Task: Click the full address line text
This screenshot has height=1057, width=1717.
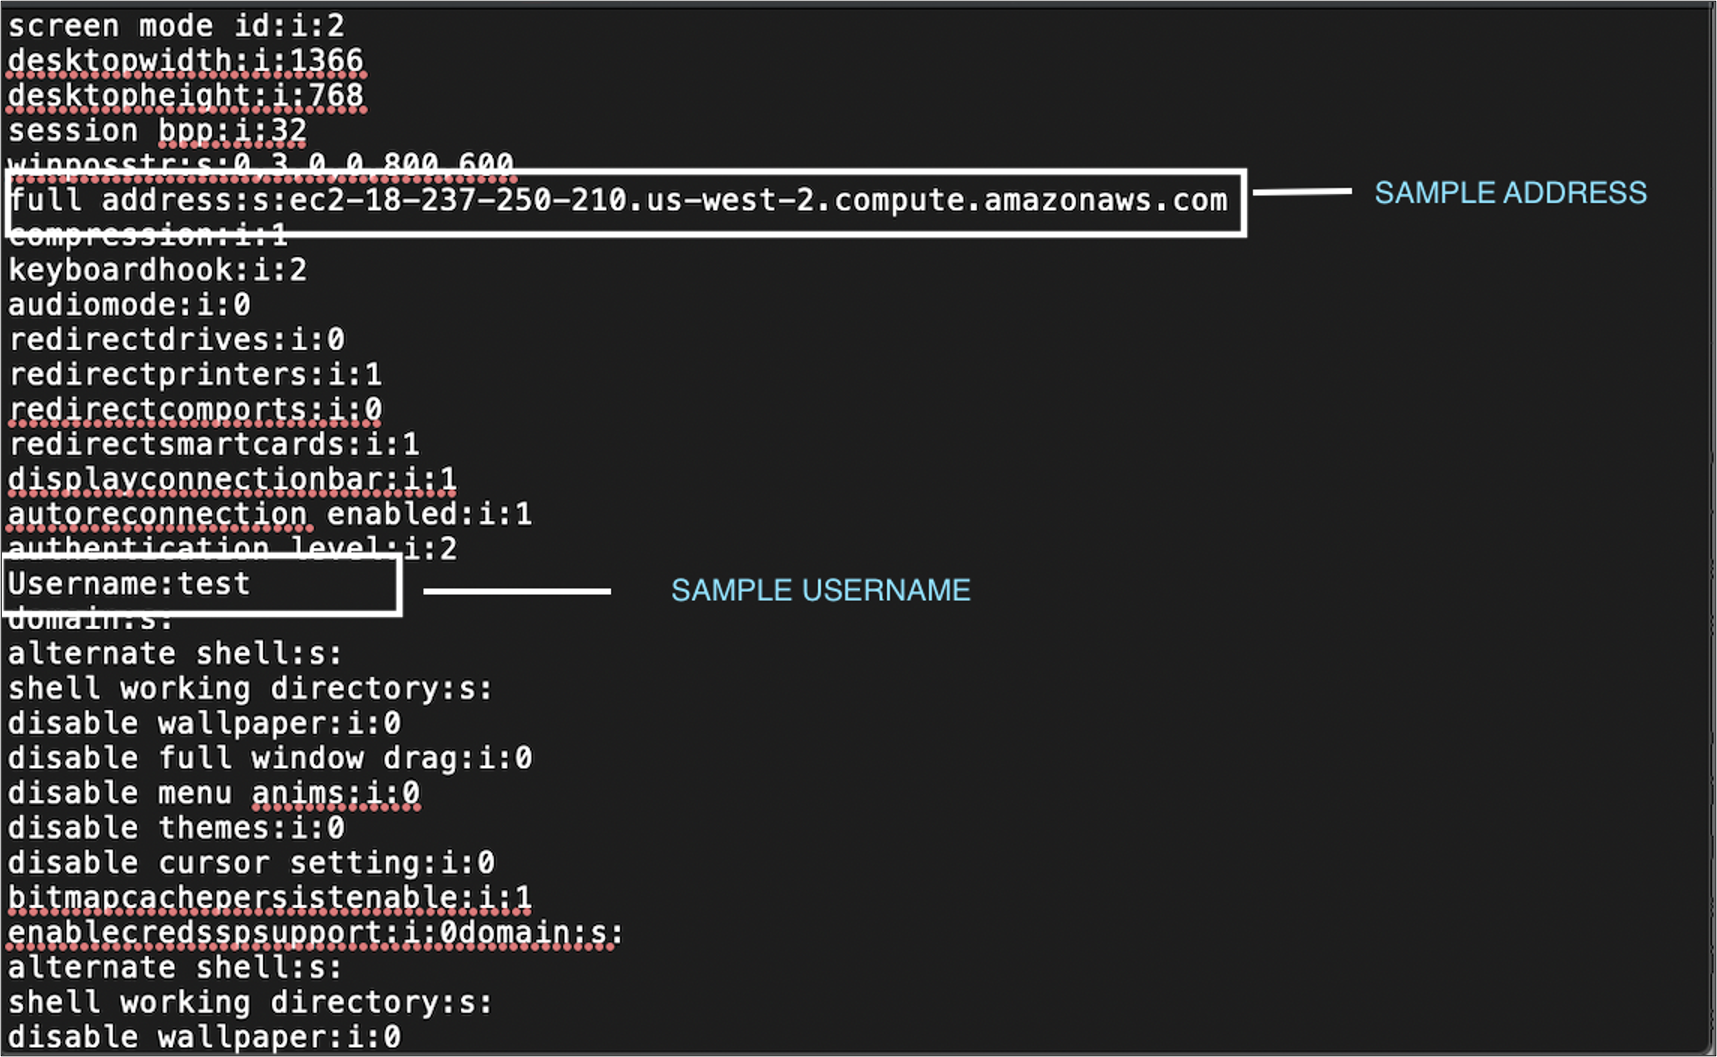Action: (618, 200)
